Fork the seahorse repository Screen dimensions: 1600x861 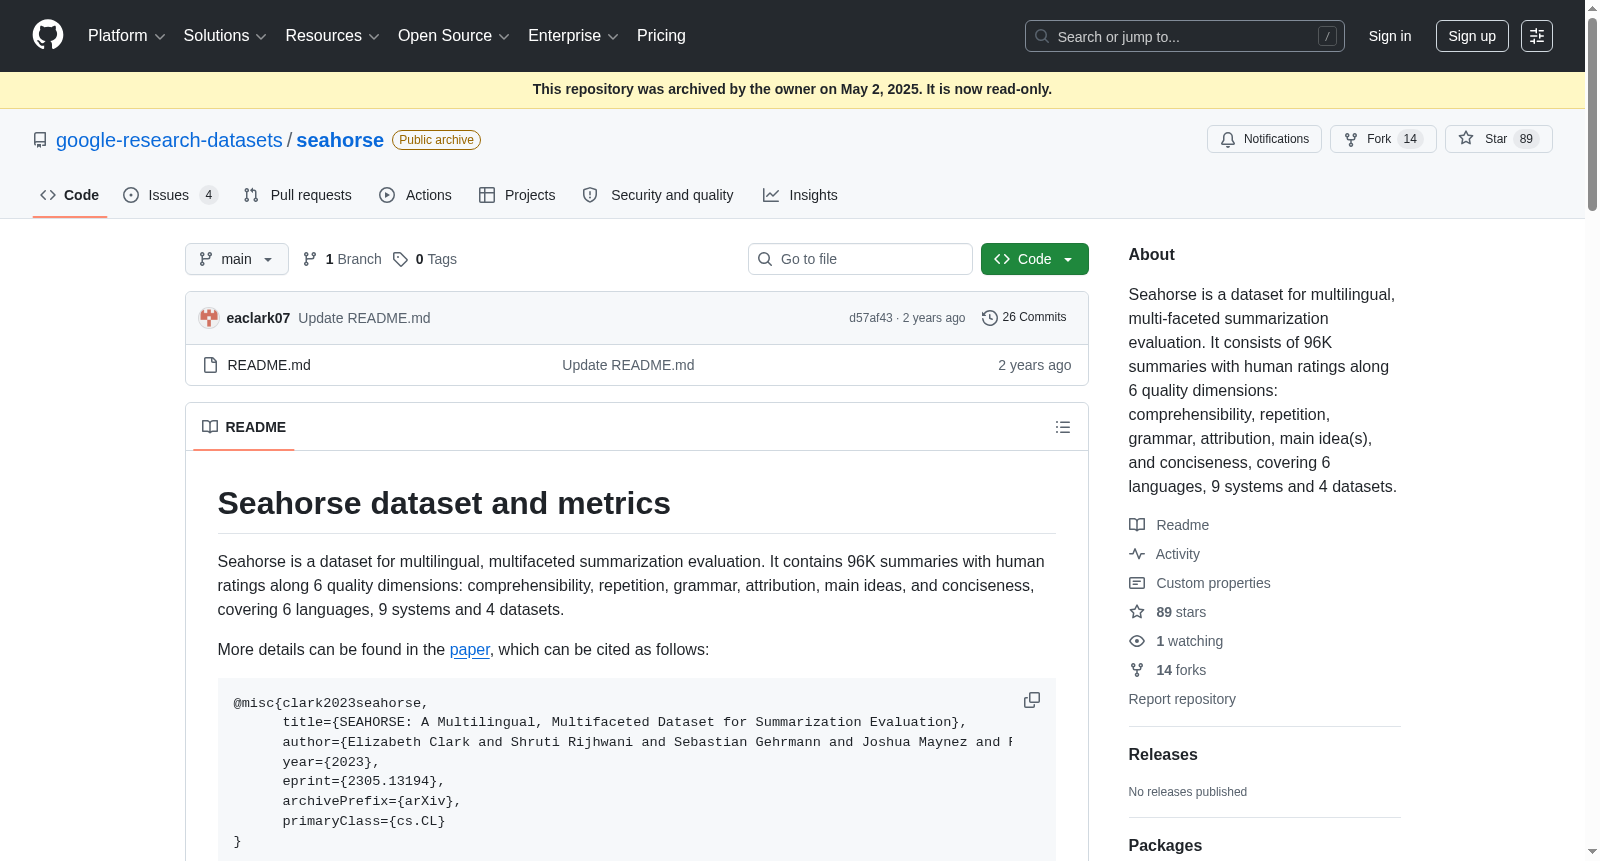point(1383,139)
